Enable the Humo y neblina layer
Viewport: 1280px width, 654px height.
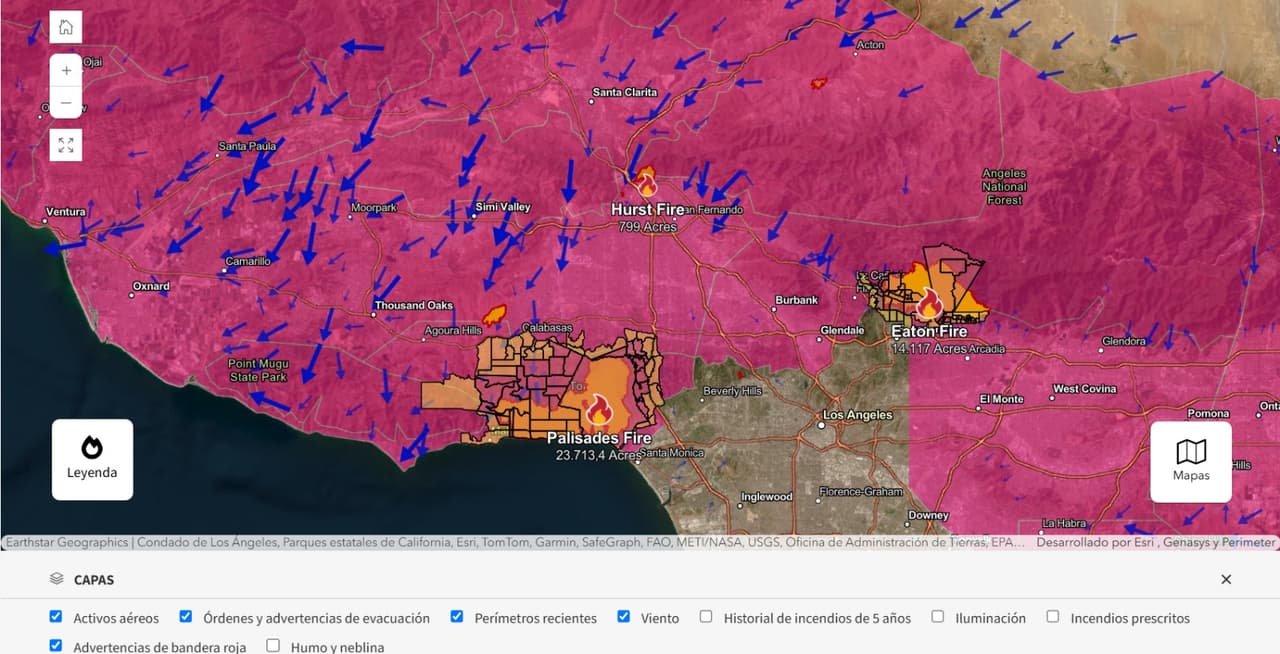pos(272,647)
